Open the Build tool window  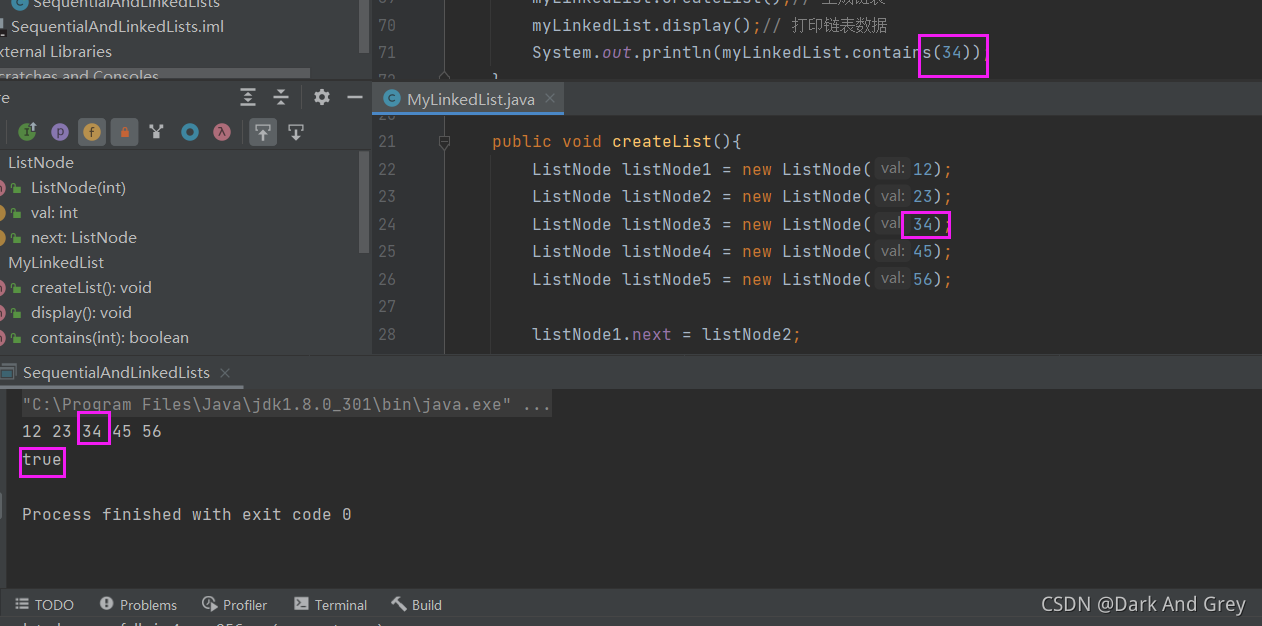[416, 604]
